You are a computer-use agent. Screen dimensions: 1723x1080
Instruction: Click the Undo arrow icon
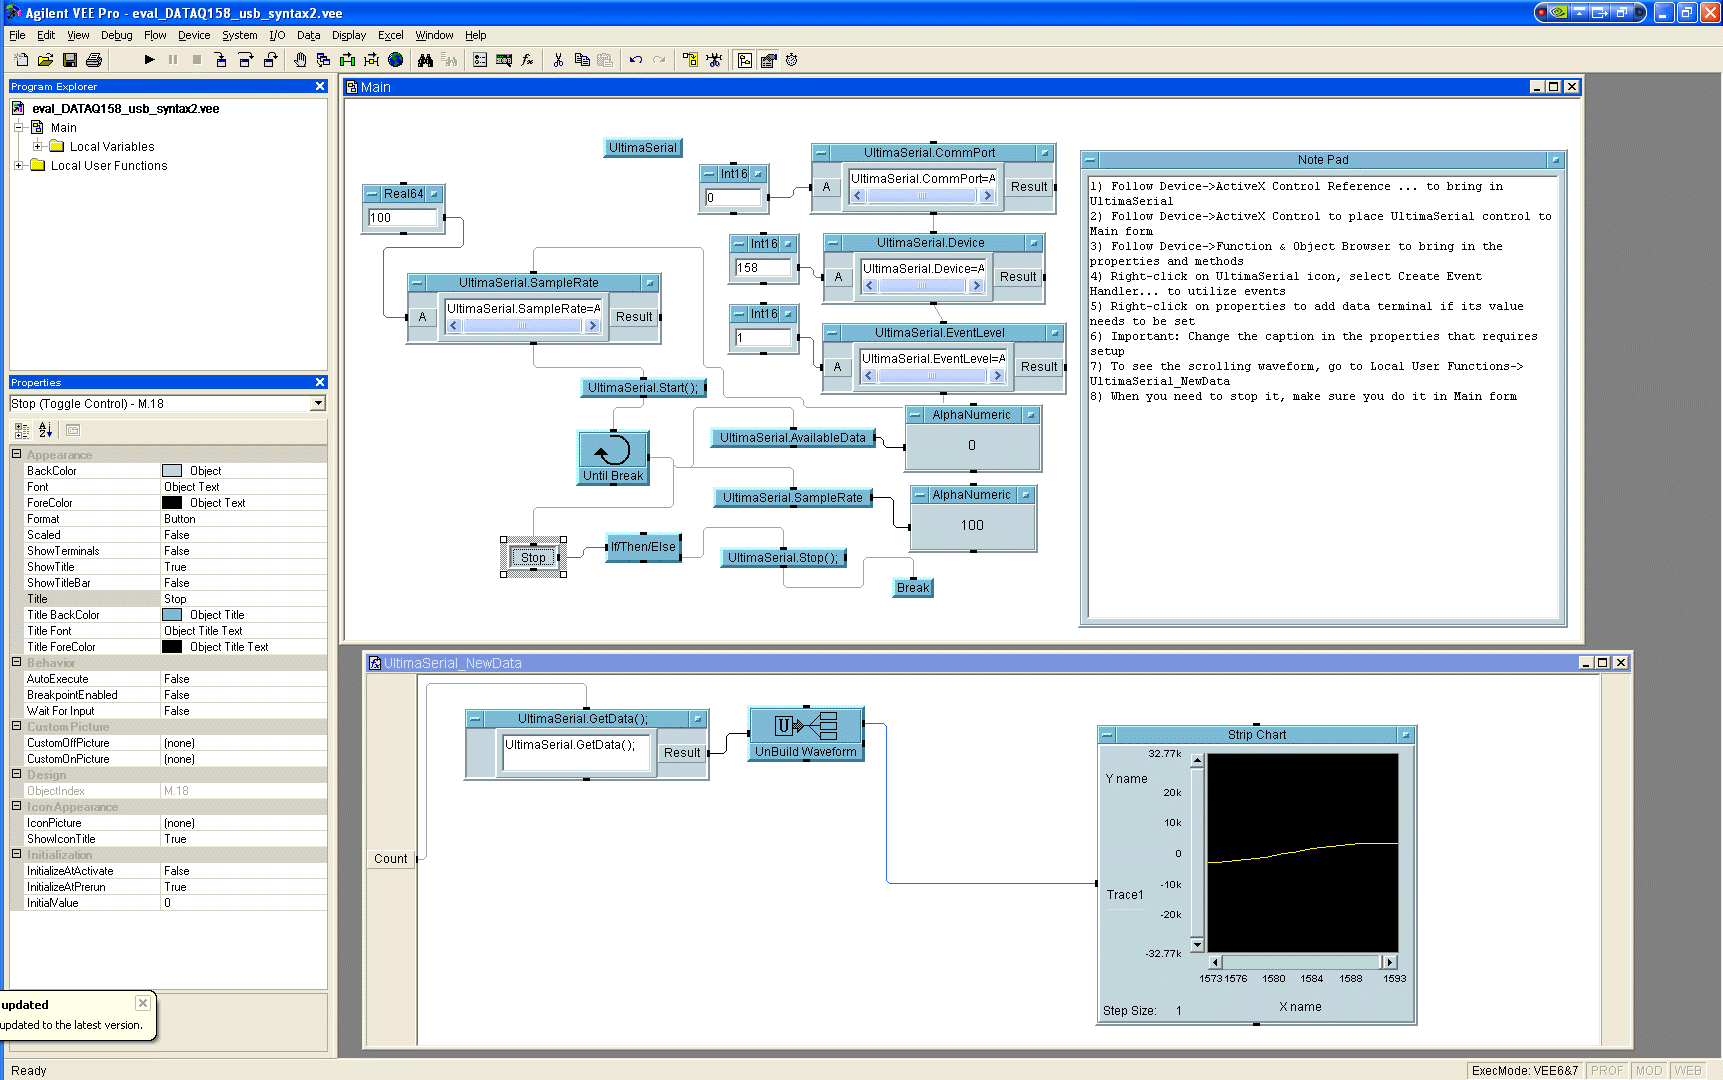pos(636,60)
